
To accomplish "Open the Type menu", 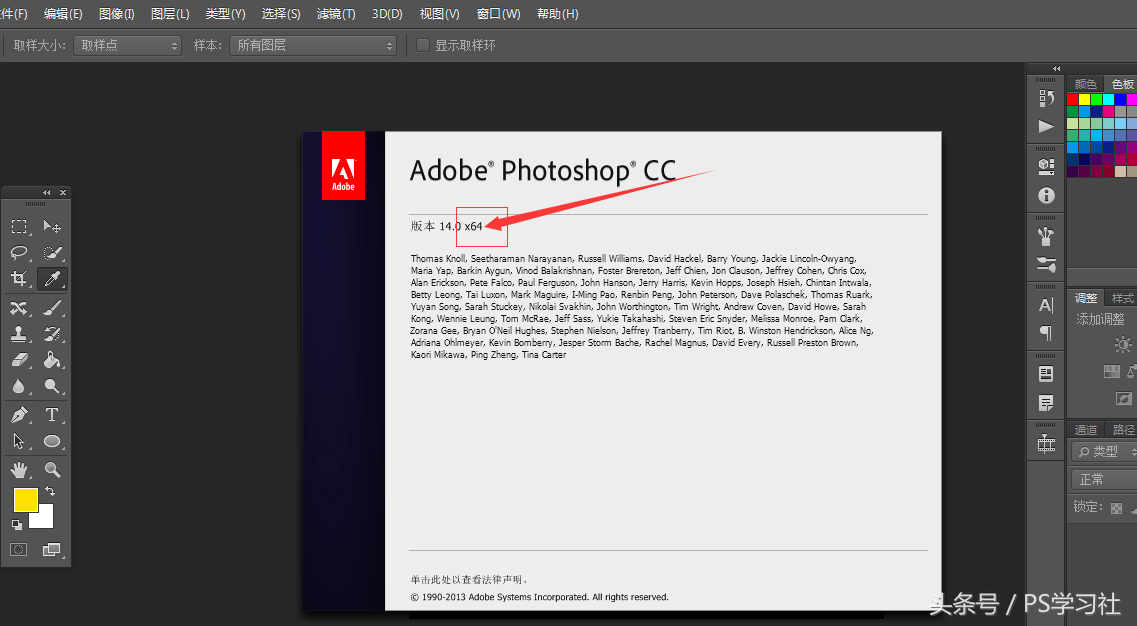I will coord(225,14).
